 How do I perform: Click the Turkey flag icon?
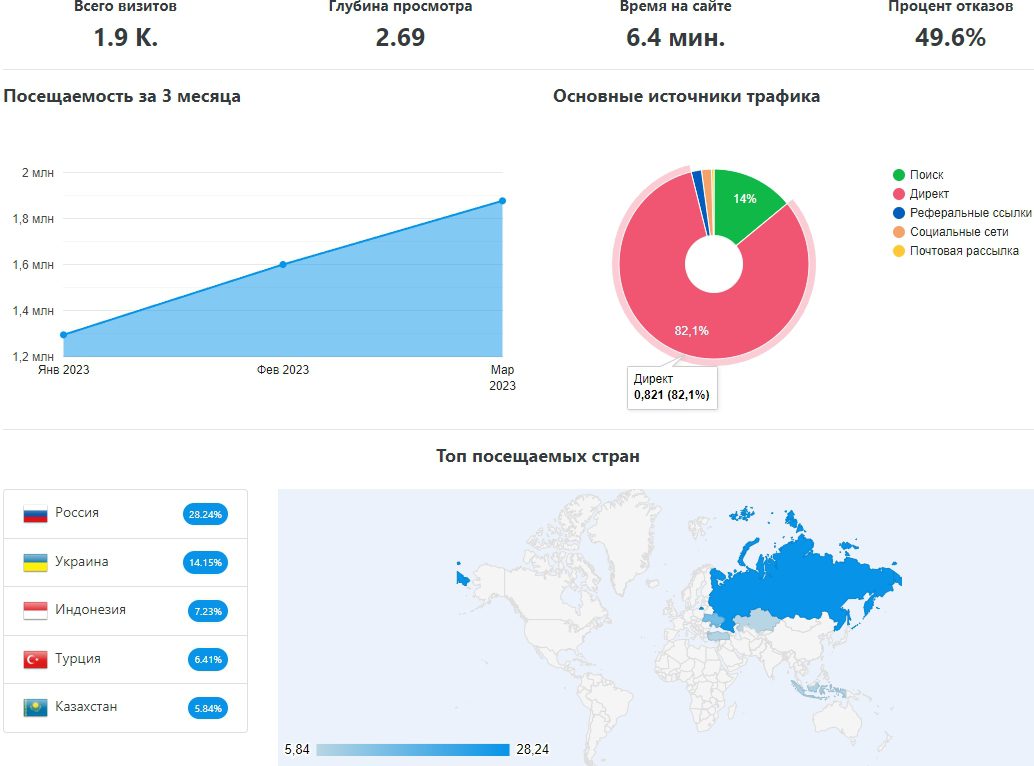[x=36, y=659]
